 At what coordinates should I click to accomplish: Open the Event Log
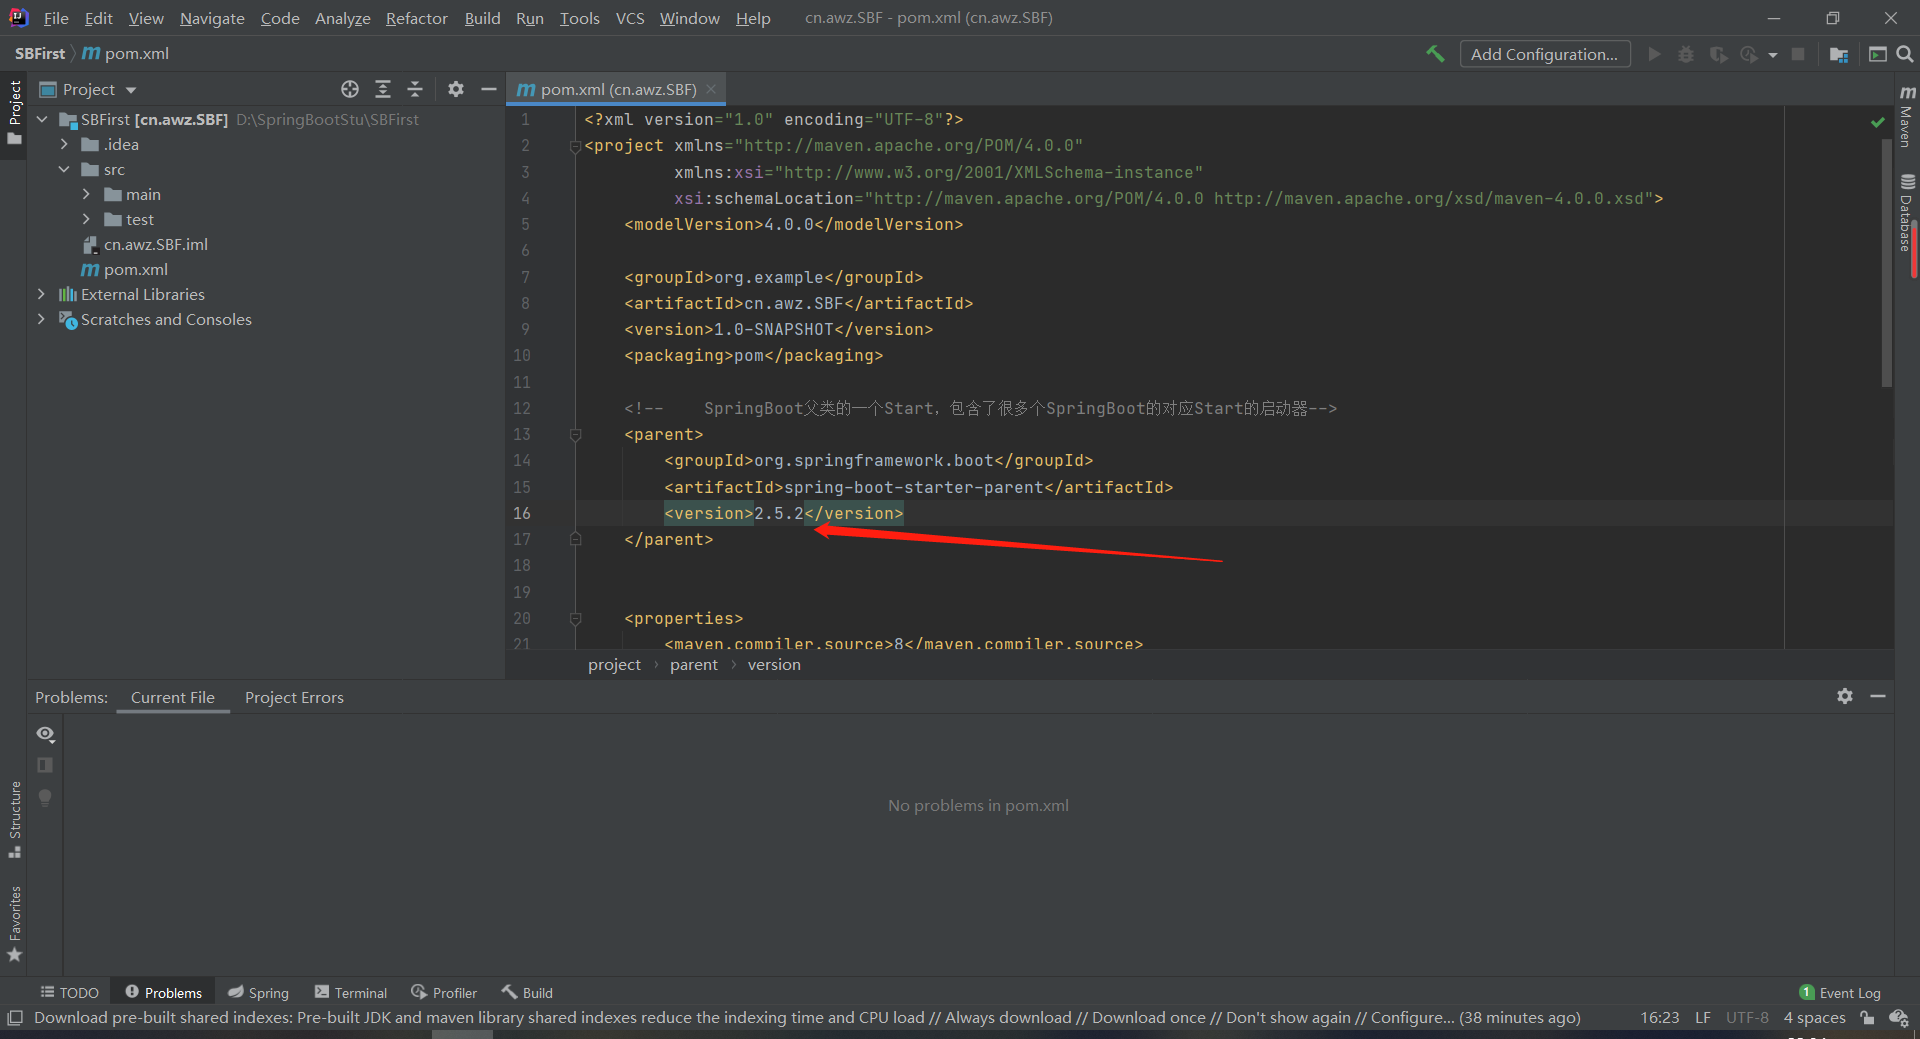point(1840,992)
